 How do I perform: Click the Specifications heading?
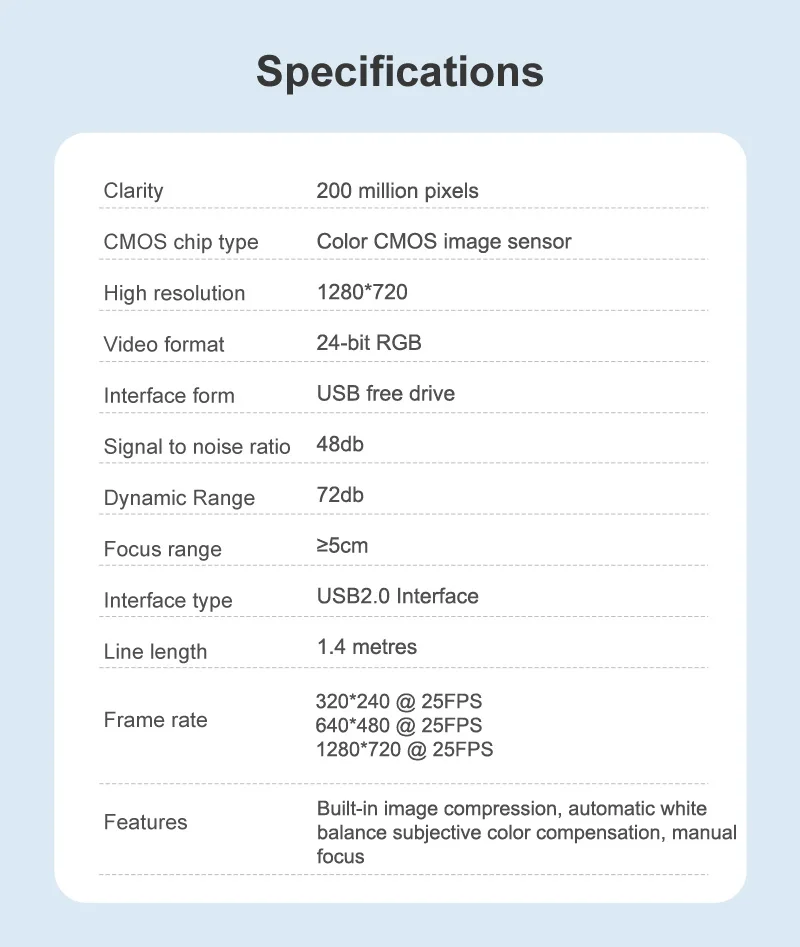[400, 72]
